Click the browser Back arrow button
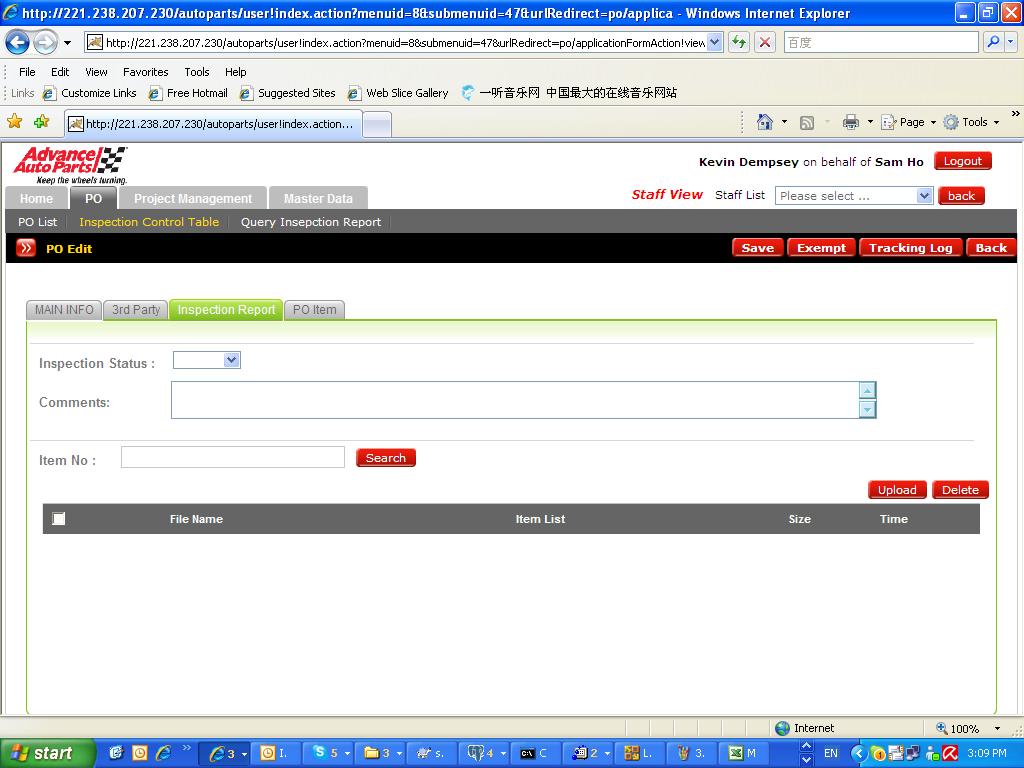This screenshot has height=768, width=1024. click(x=18, y=43)
